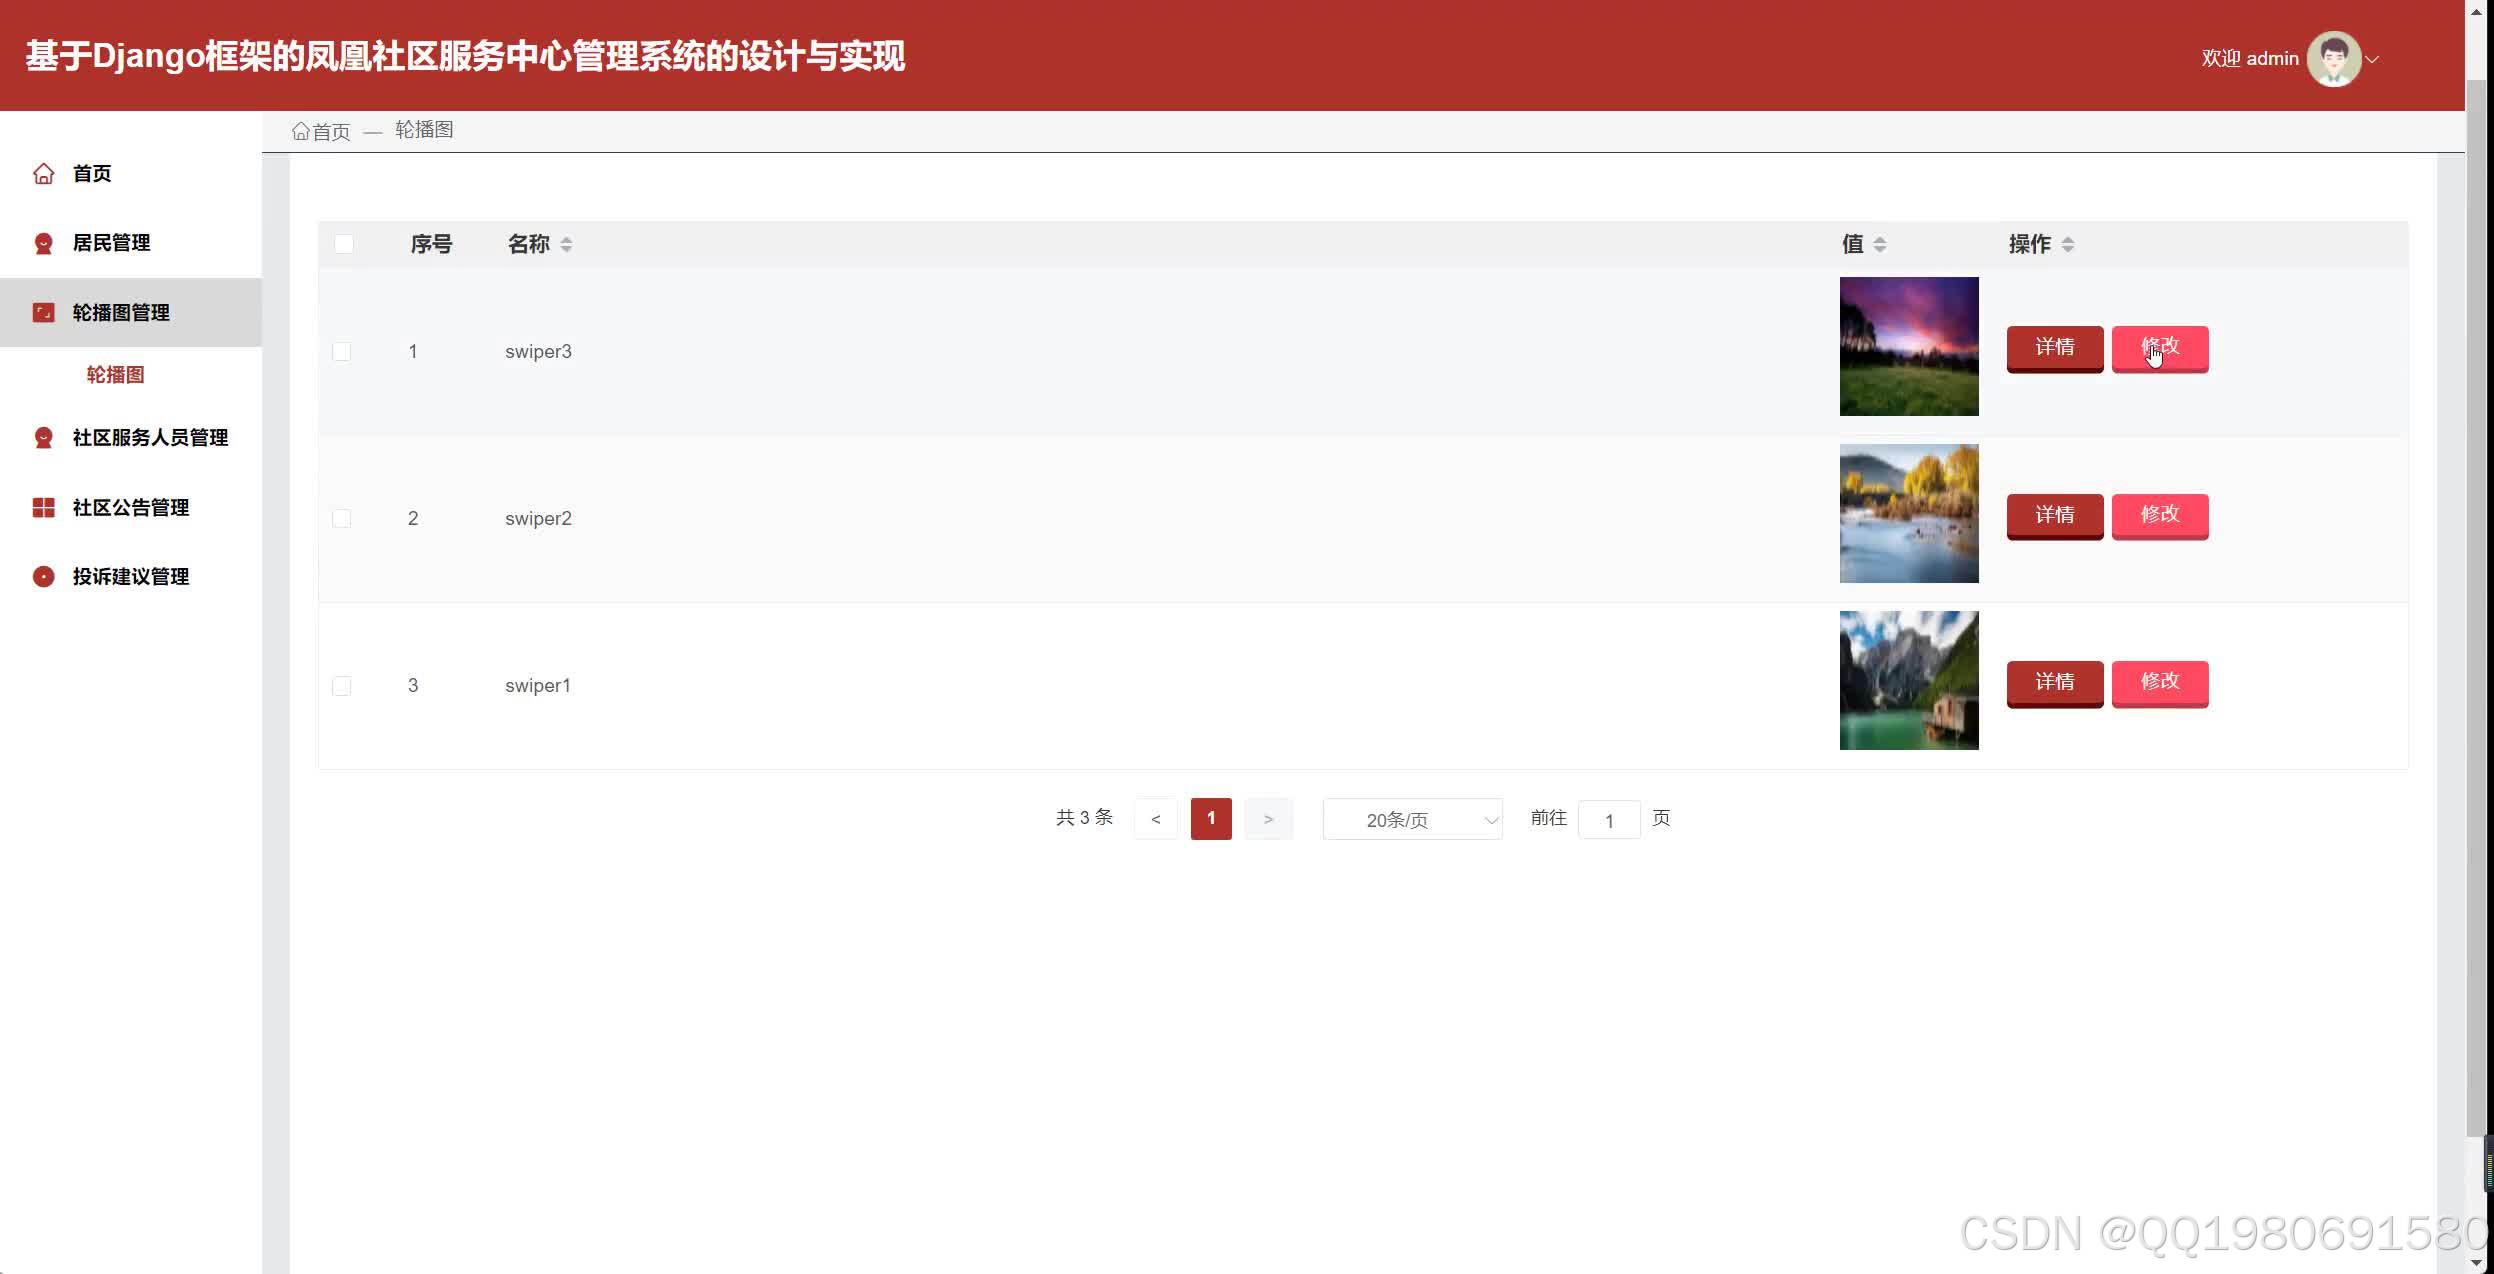Check the swiper3 row checkbox
This screenshot has width=2494, height=1274.
click(342, 352)
